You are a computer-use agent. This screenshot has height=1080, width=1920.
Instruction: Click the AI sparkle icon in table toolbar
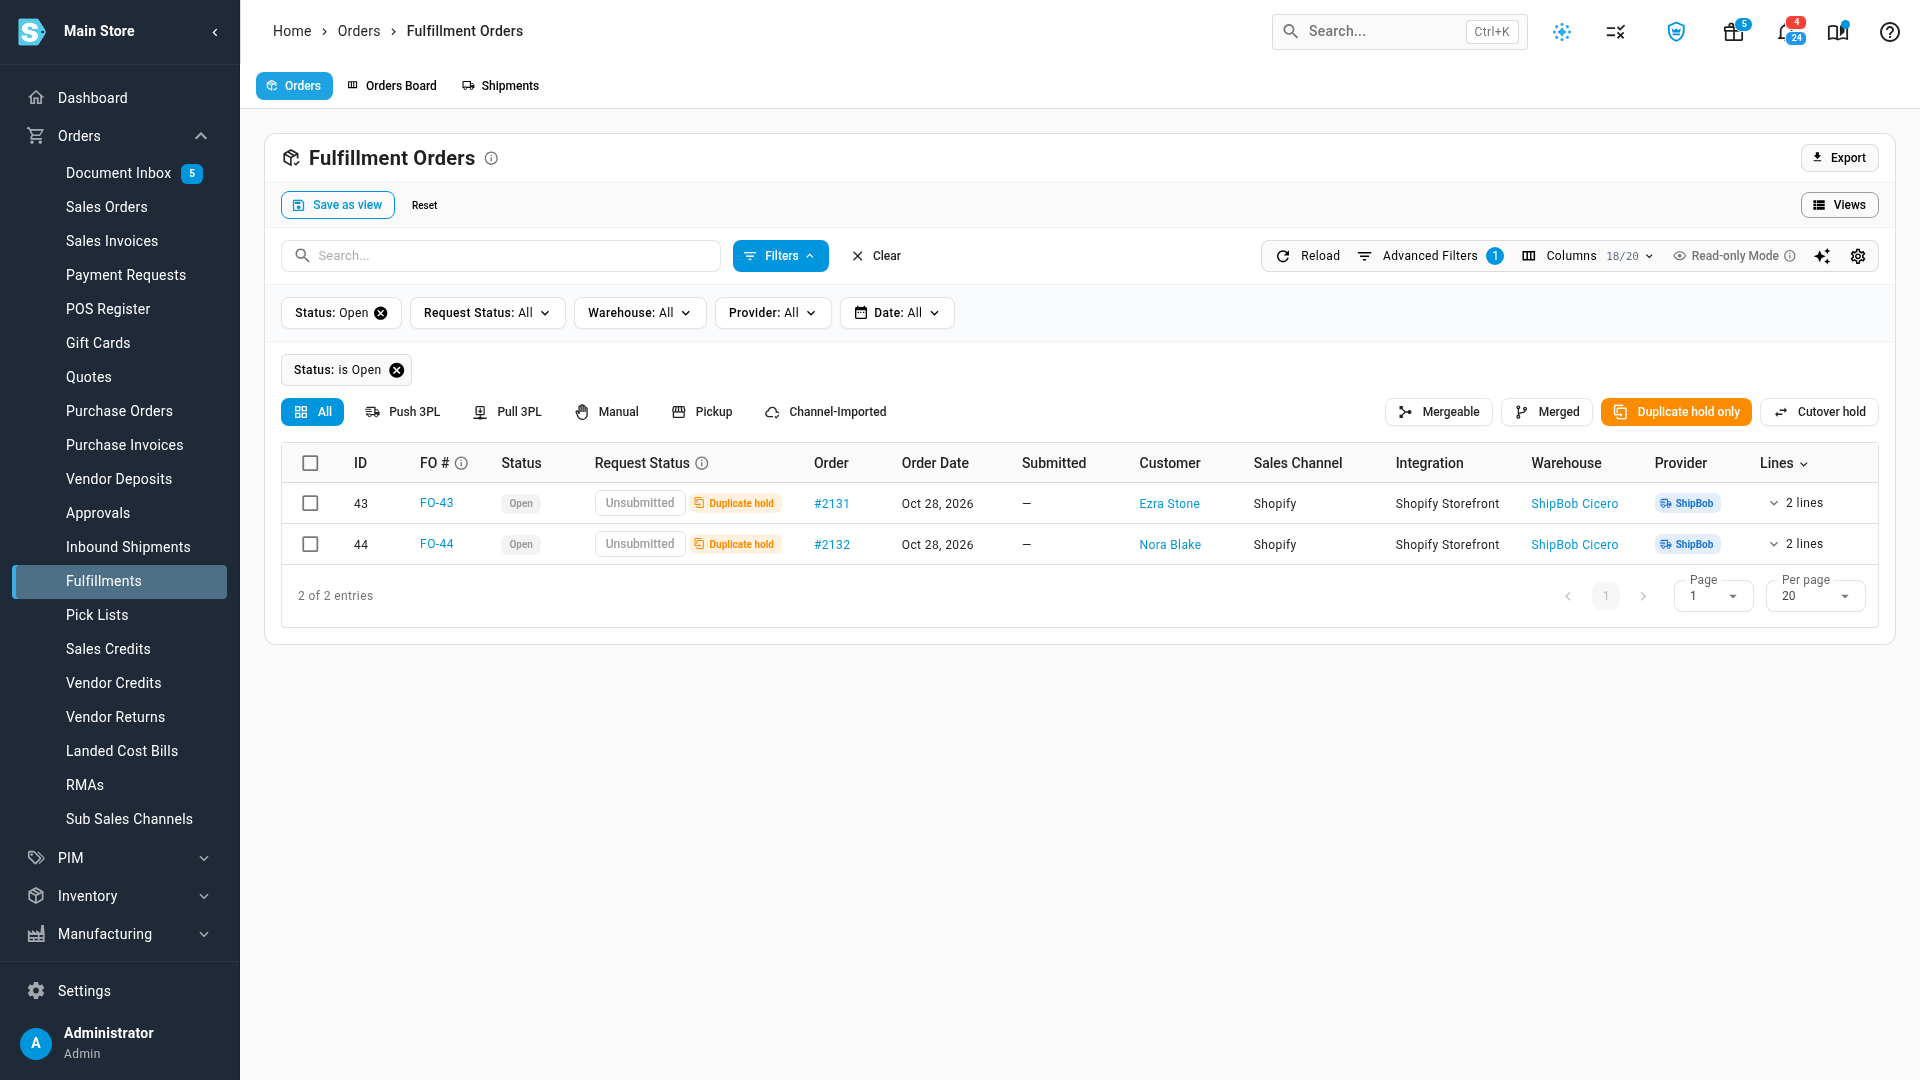pyautogui.click(x=1822, y=256)
